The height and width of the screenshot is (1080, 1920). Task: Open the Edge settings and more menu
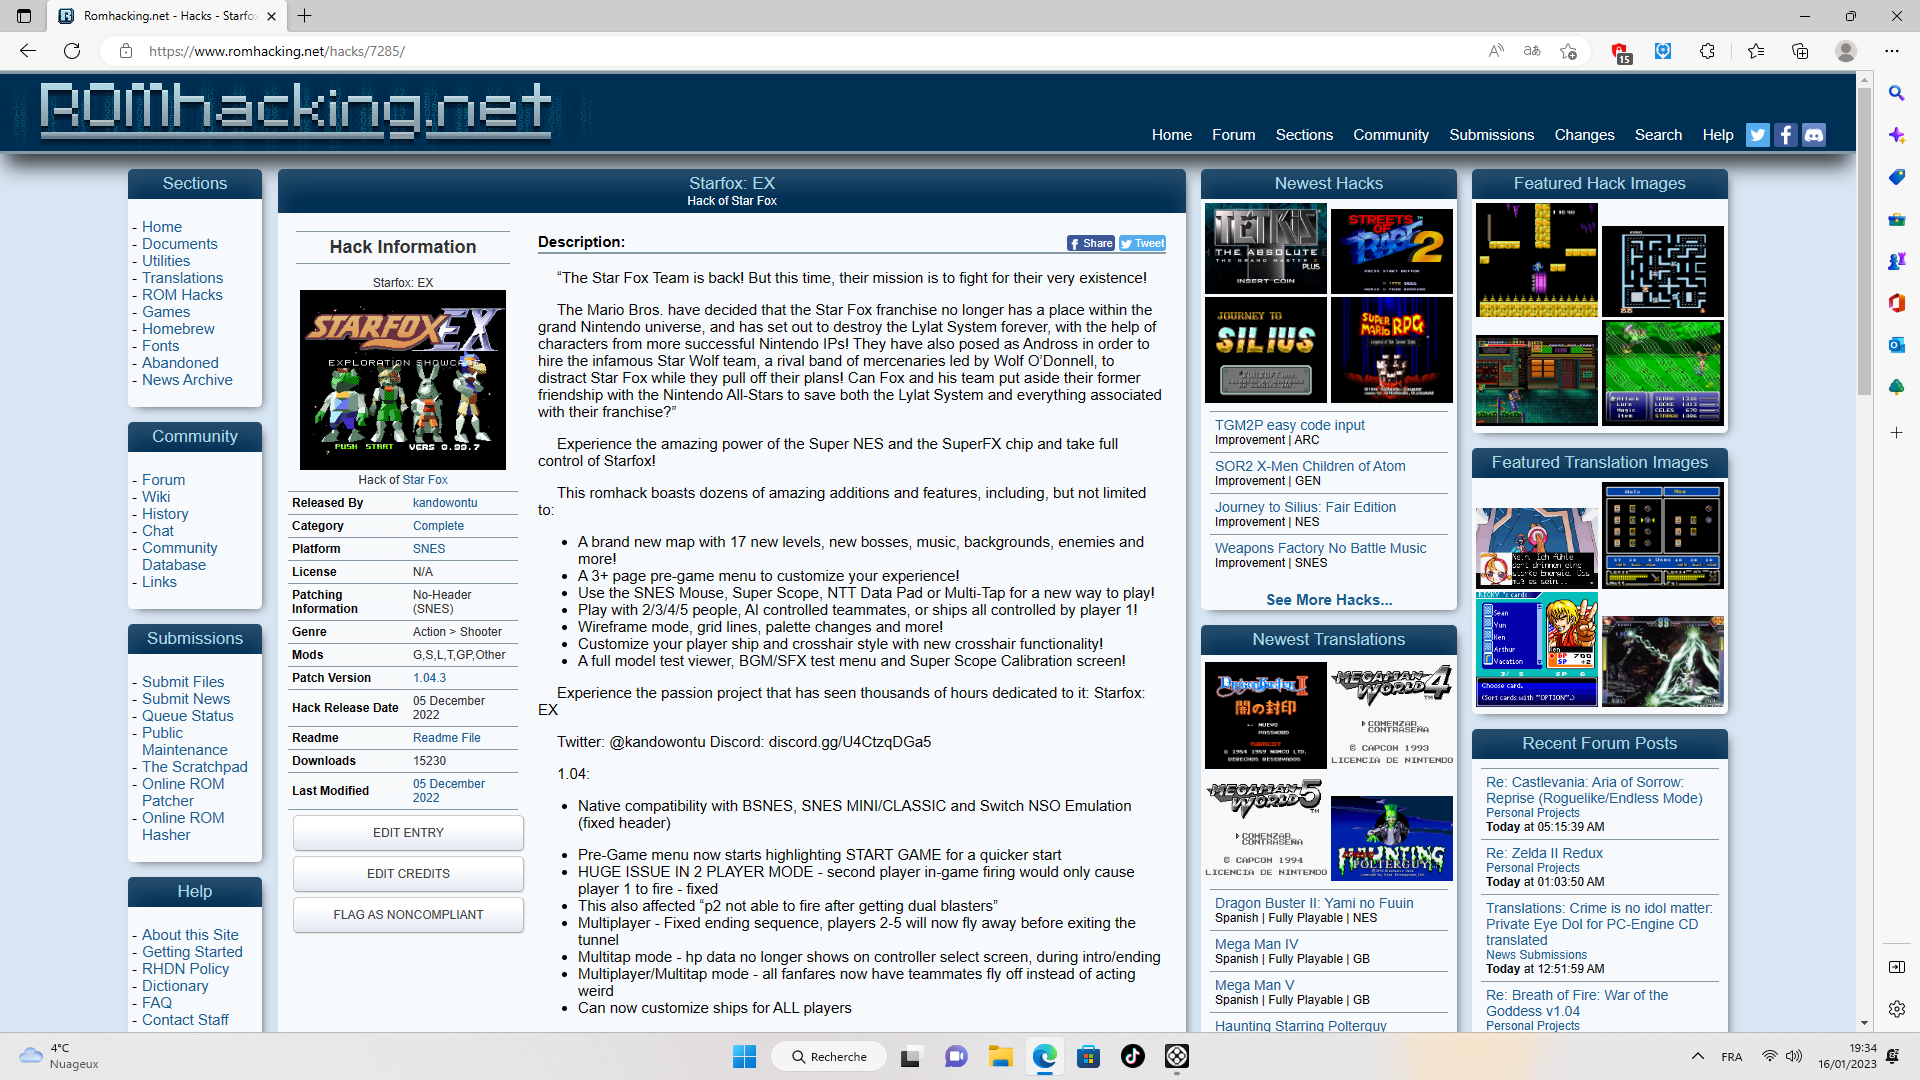pyautogui.click(x=1892, y=51)
